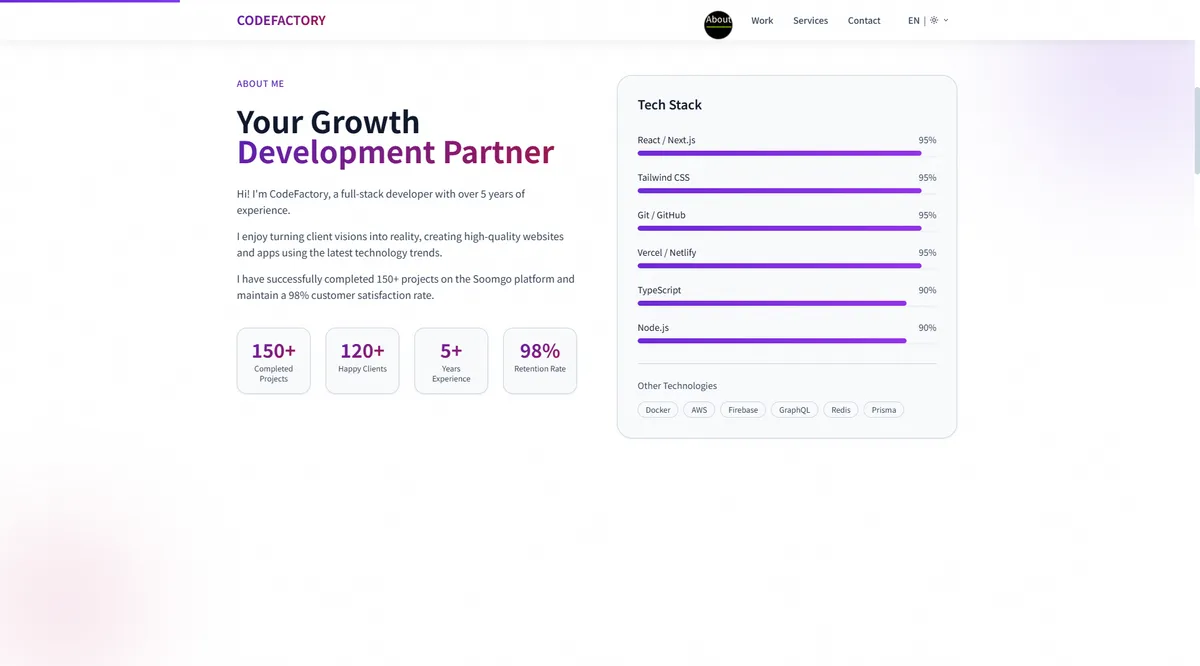Click the CODEFACTORY logo
The height and width of the screenshot is (666, 1200).
point(281,20)
